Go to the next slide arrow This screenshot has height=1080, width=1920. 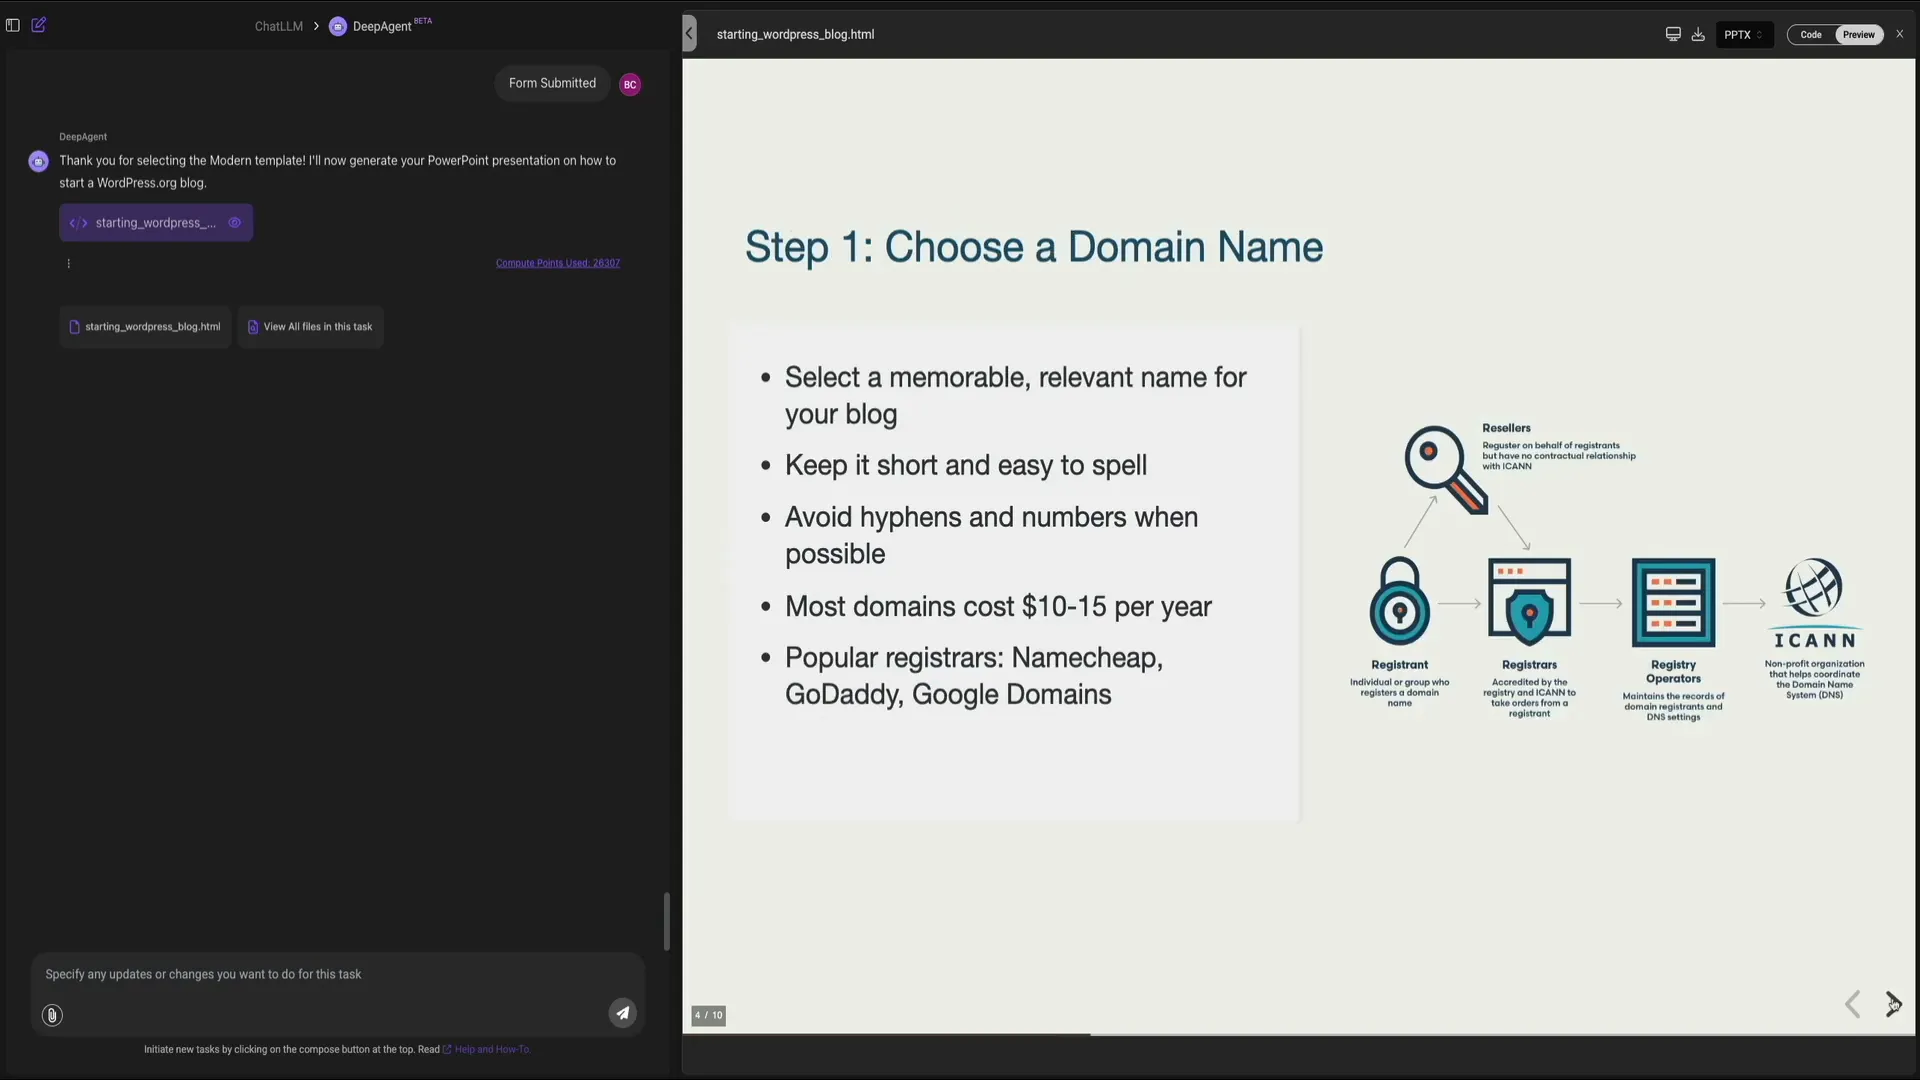click(x=1893, y=1004)
